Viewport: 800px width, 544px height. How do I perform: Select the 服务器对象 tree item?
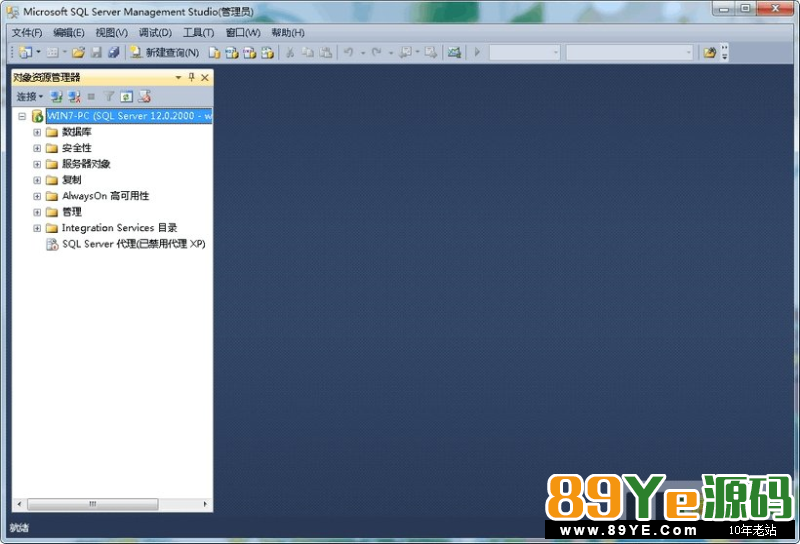(86, 164)
